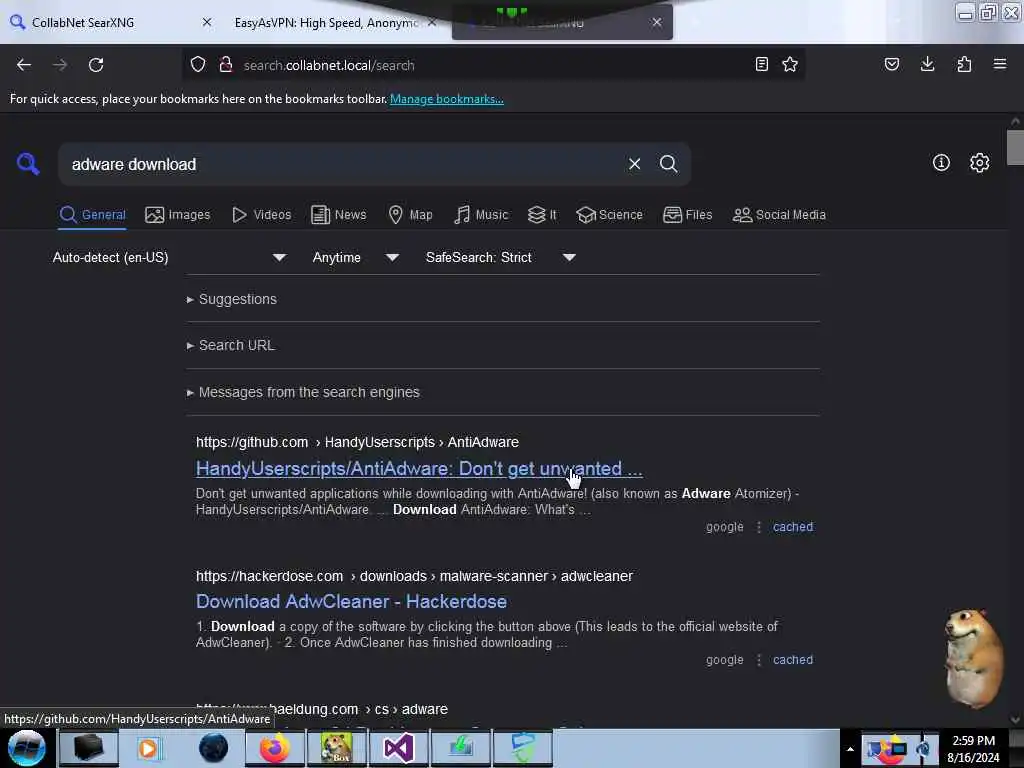Screen dimensions: 1024x768
Task: Click the SearXNG magnifier logo
Action: pos(28,163)
